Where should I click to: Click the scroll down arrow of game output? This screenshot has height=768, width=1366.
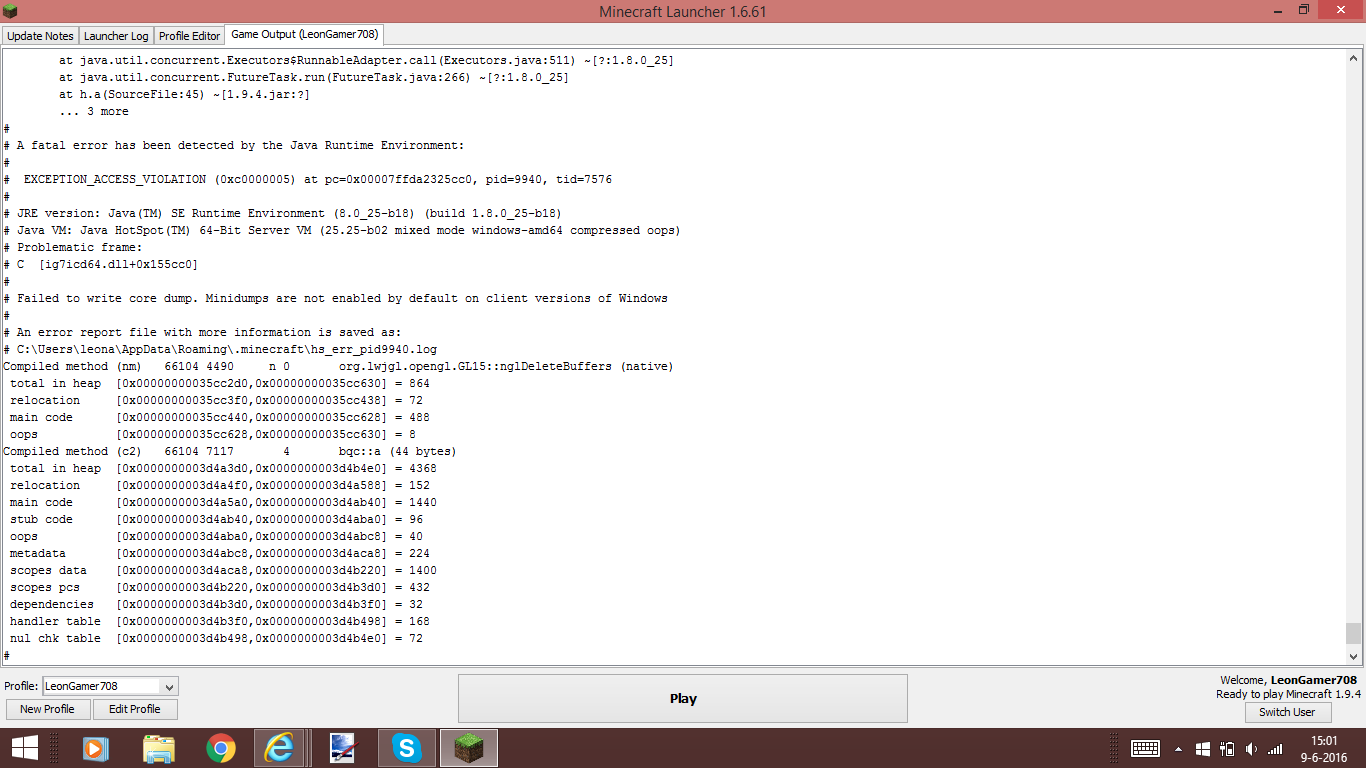tap(1354, 656)
